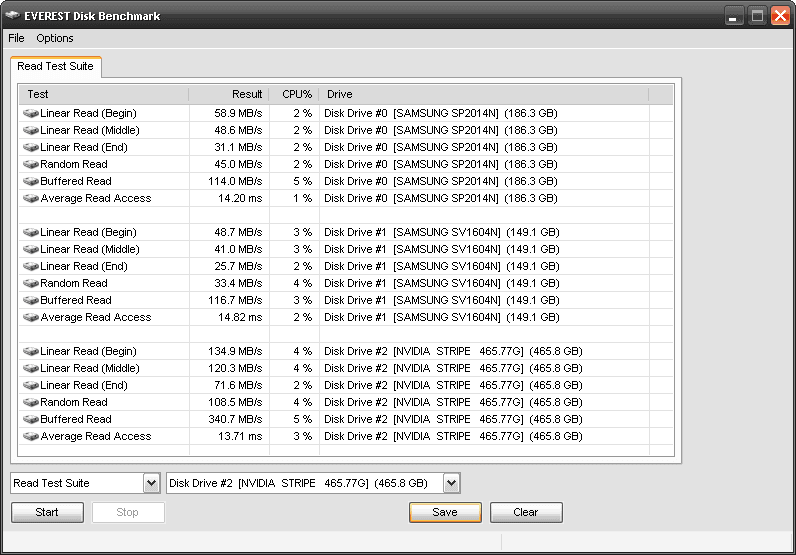Click disk icon of 116.7 MB/s Buffered Read row
796x555 pixels.
[31, 300]
